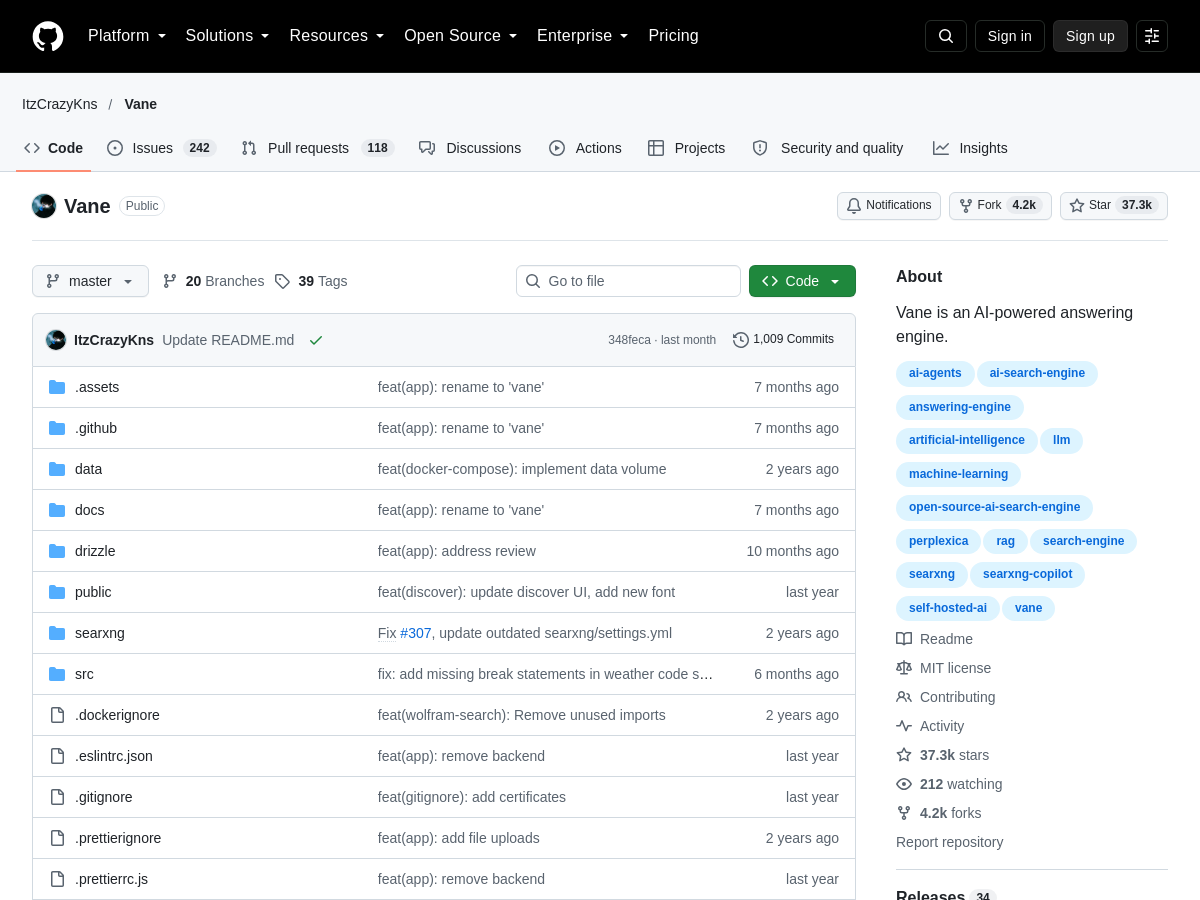1200x900 pixels.
Task: Click the tag icon beside 39 Tags
Action: (x=282, y=281)
